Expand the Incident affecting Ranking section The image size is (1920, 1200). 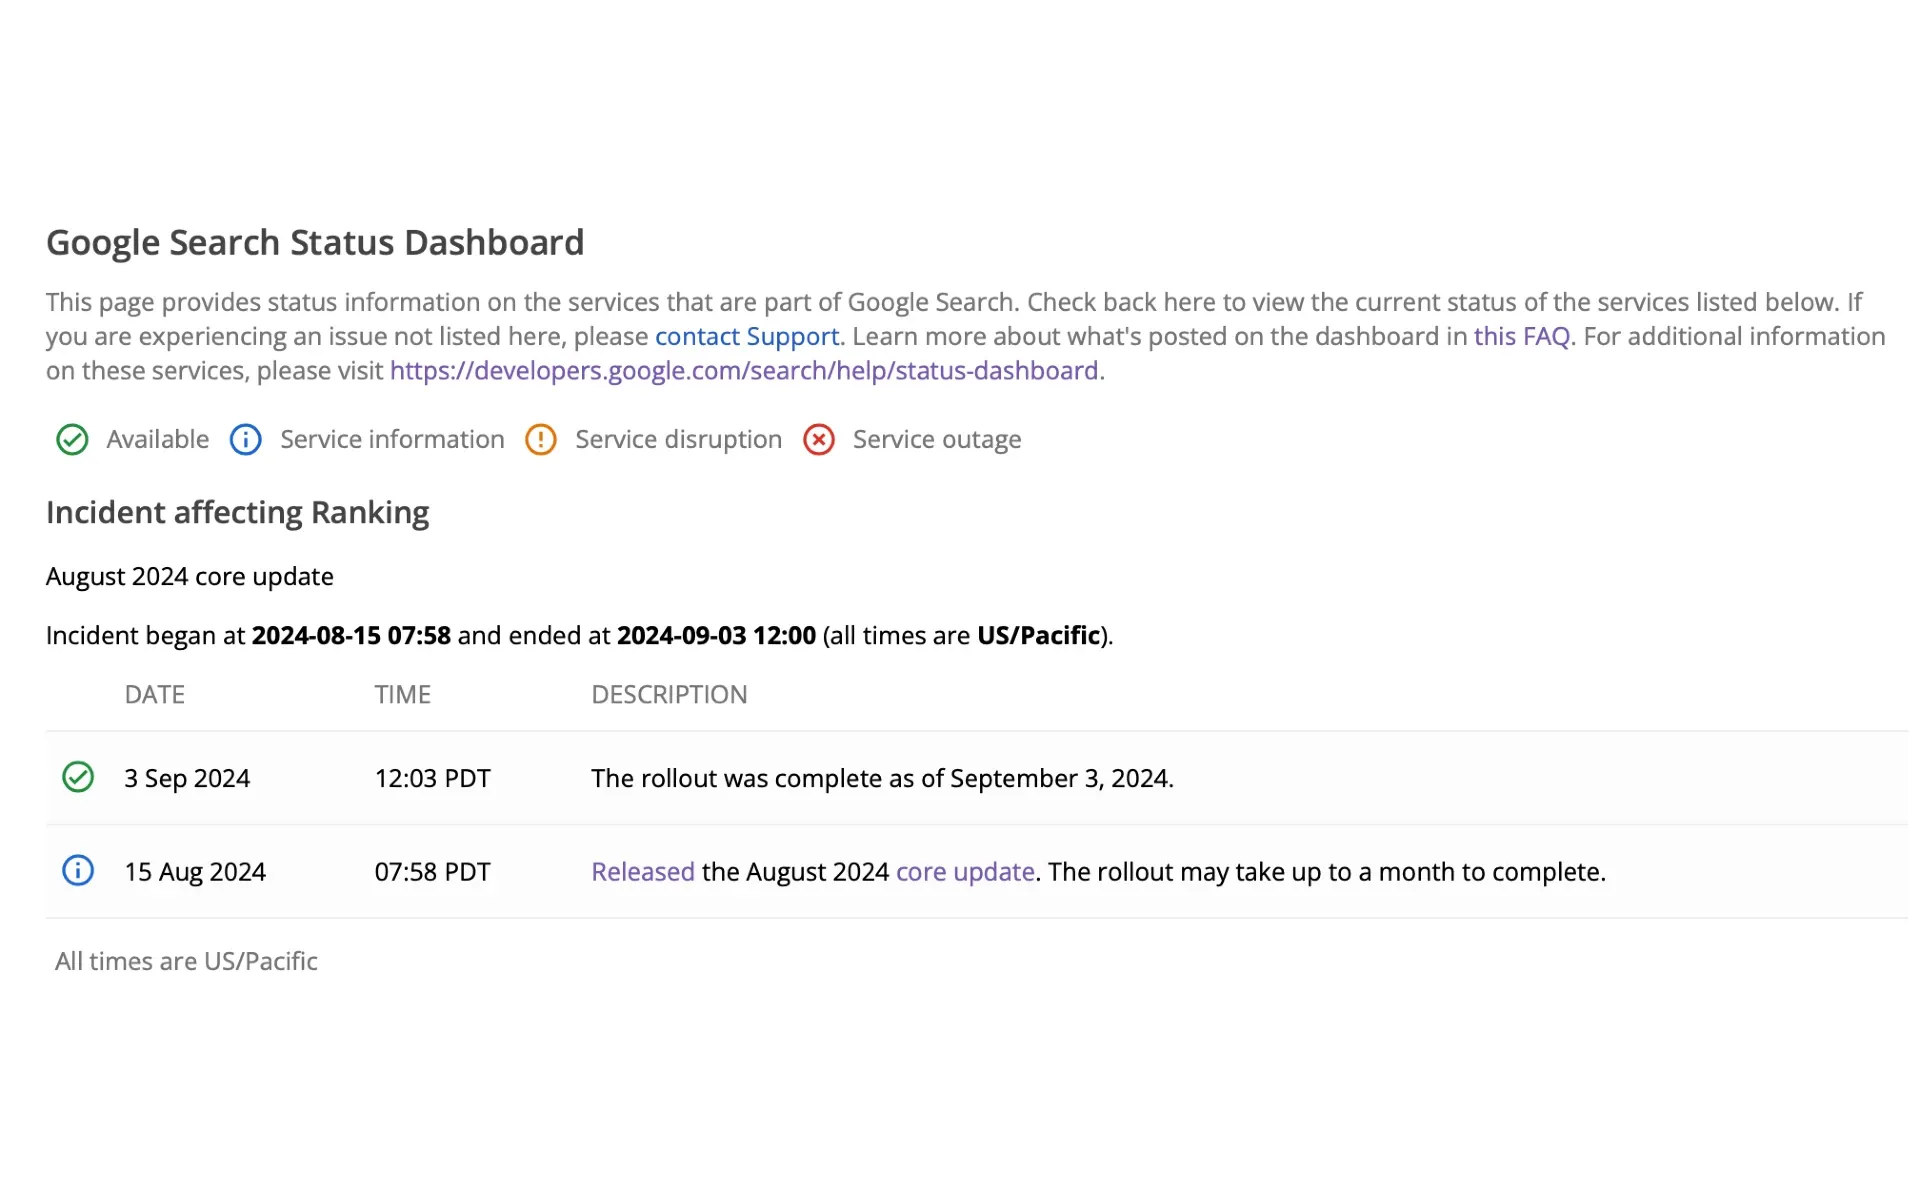pyautogui.click(x=238, y=510)
